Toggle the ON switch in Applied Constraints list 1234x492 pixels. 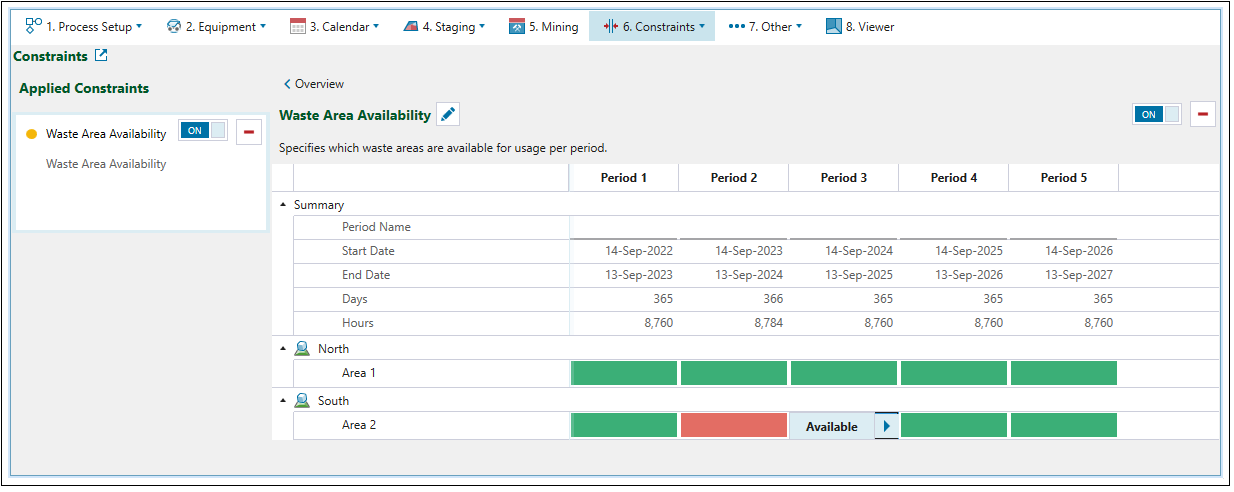203,130
